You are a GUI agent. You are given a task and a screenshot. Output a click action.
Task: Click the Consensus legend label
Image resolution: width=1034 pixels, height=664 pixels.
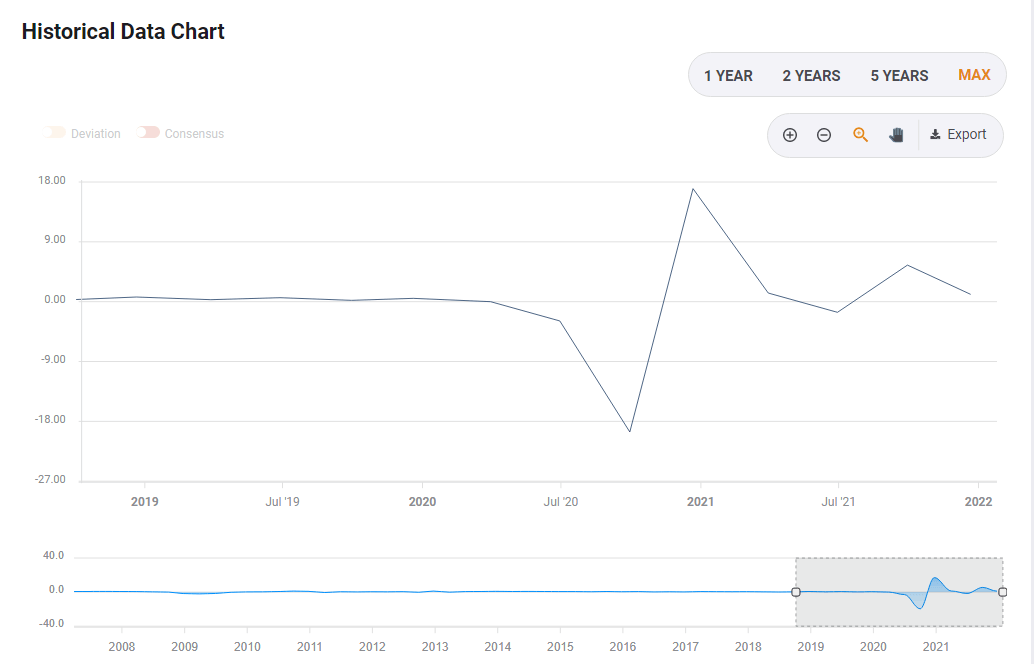point(194,134)
